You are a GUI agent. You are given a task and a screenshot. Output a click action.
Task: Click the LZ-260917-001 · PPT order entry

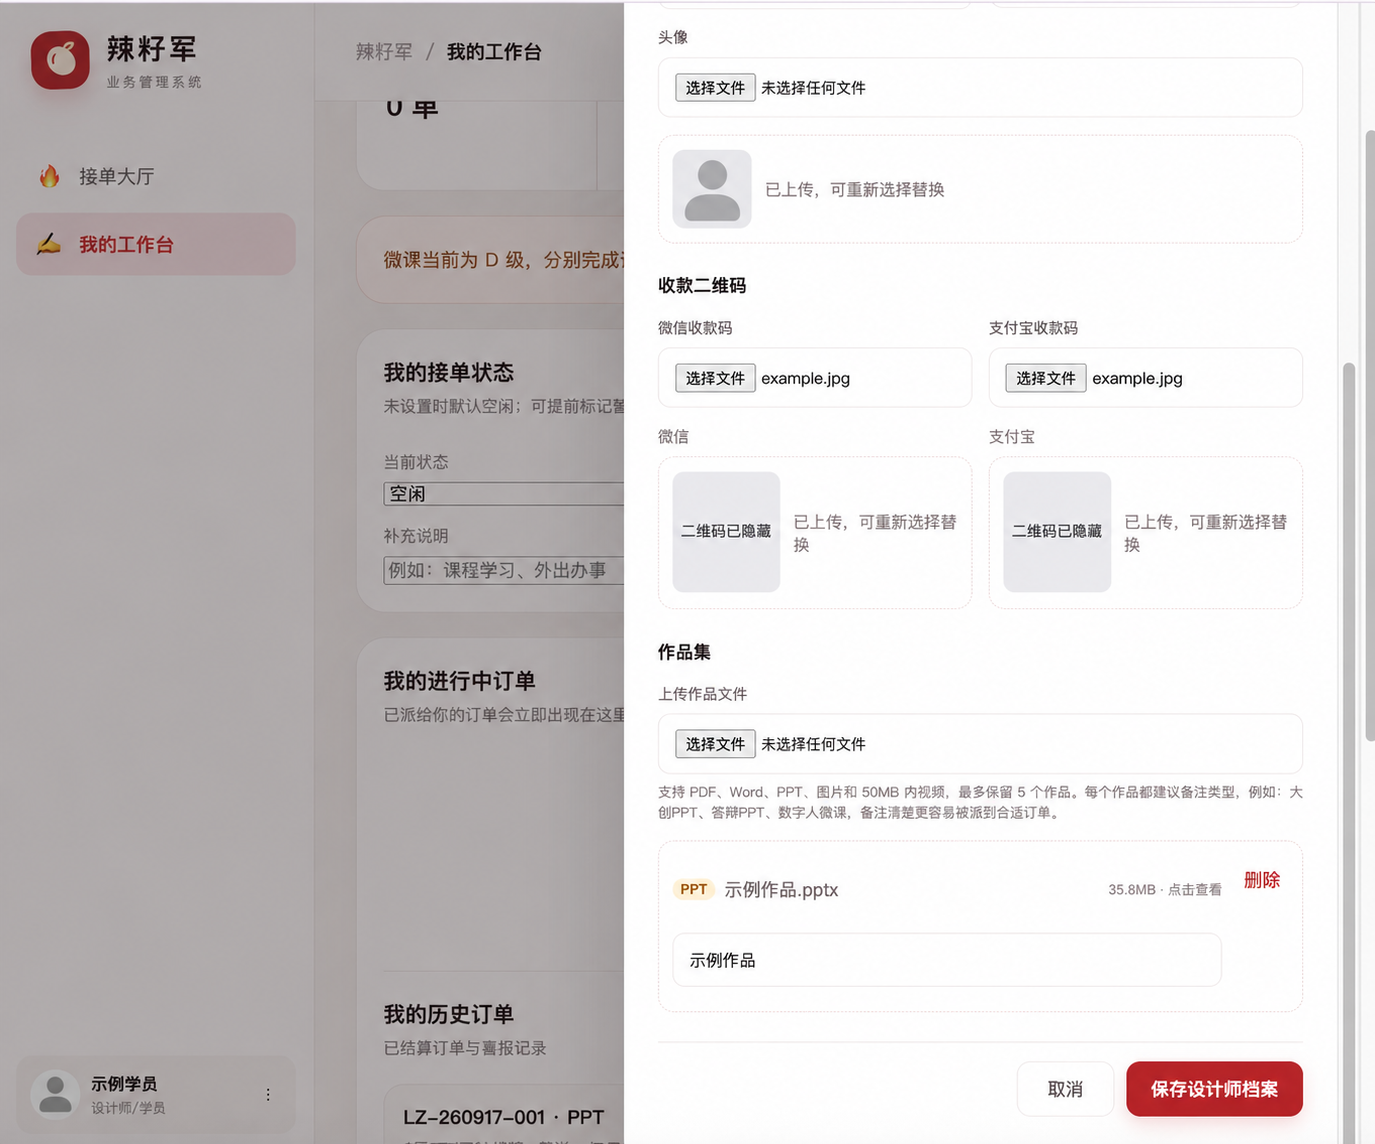(x=504, y=1117)
